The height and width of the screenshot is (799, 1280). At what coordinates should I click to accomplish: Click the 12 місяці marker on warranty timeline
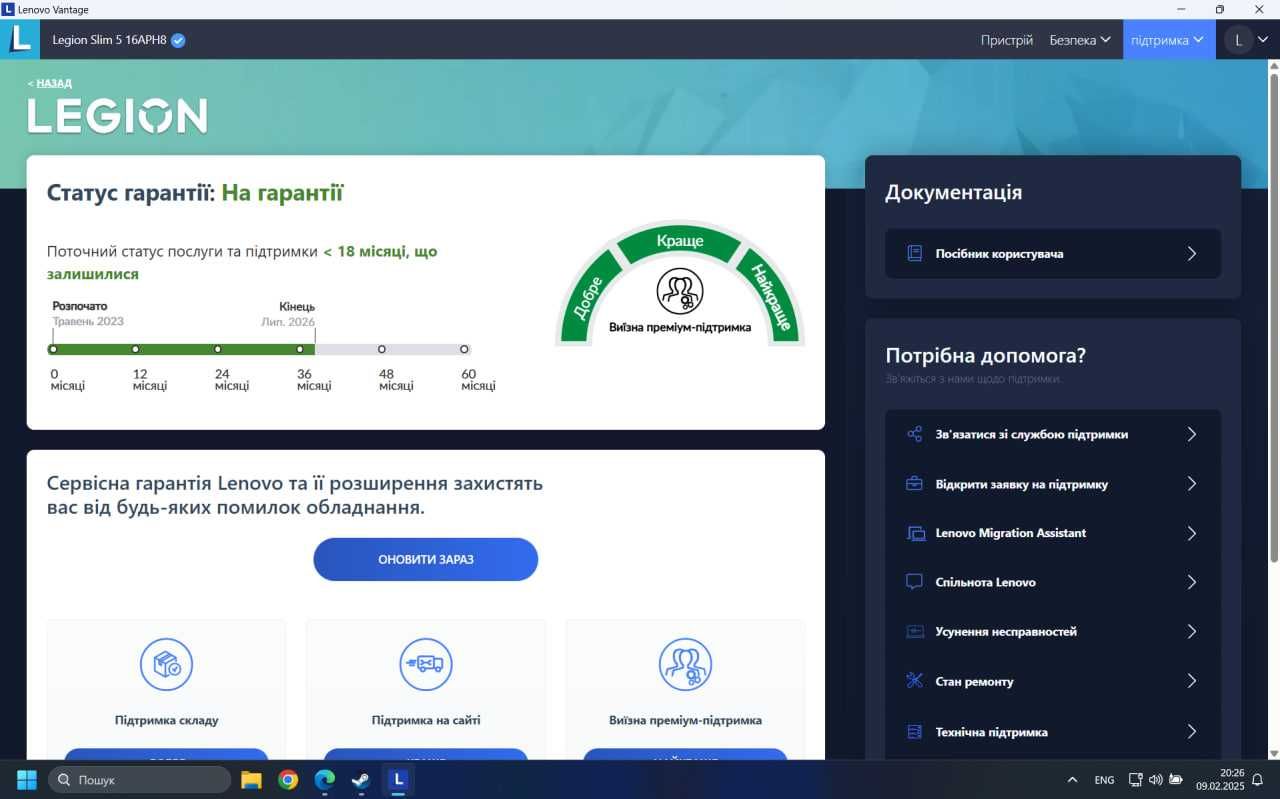coord(136,349)
